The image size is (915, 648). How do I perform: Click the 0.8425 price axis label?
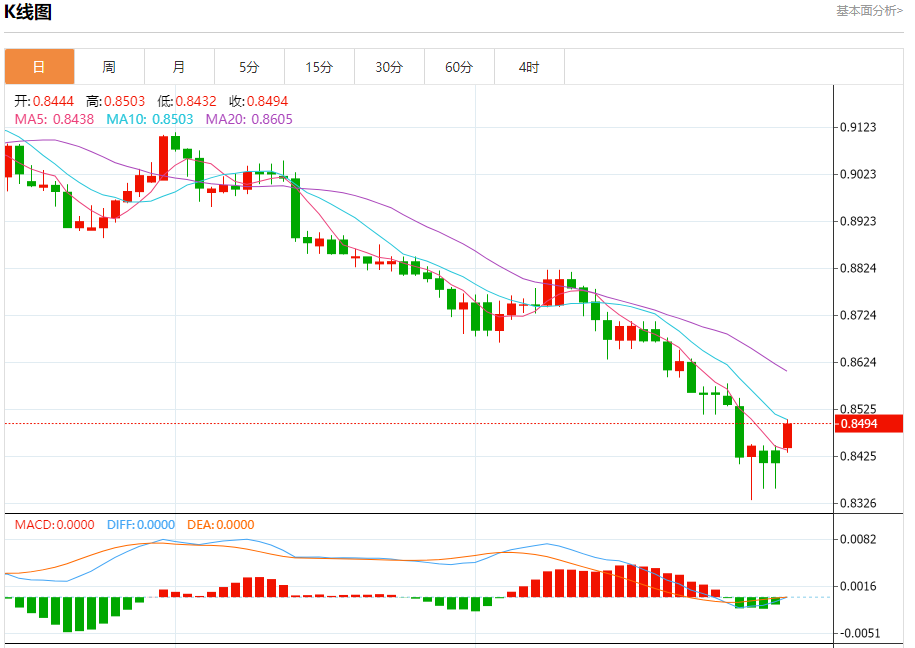click(x=858, y=456)
